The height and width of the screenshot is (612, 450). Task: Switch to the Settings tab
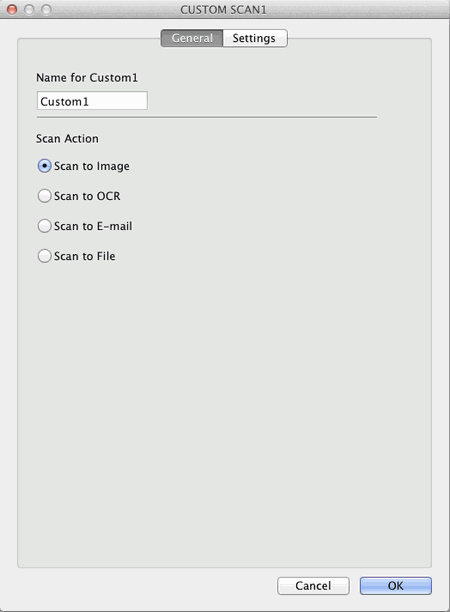click(x=254, y=38)
